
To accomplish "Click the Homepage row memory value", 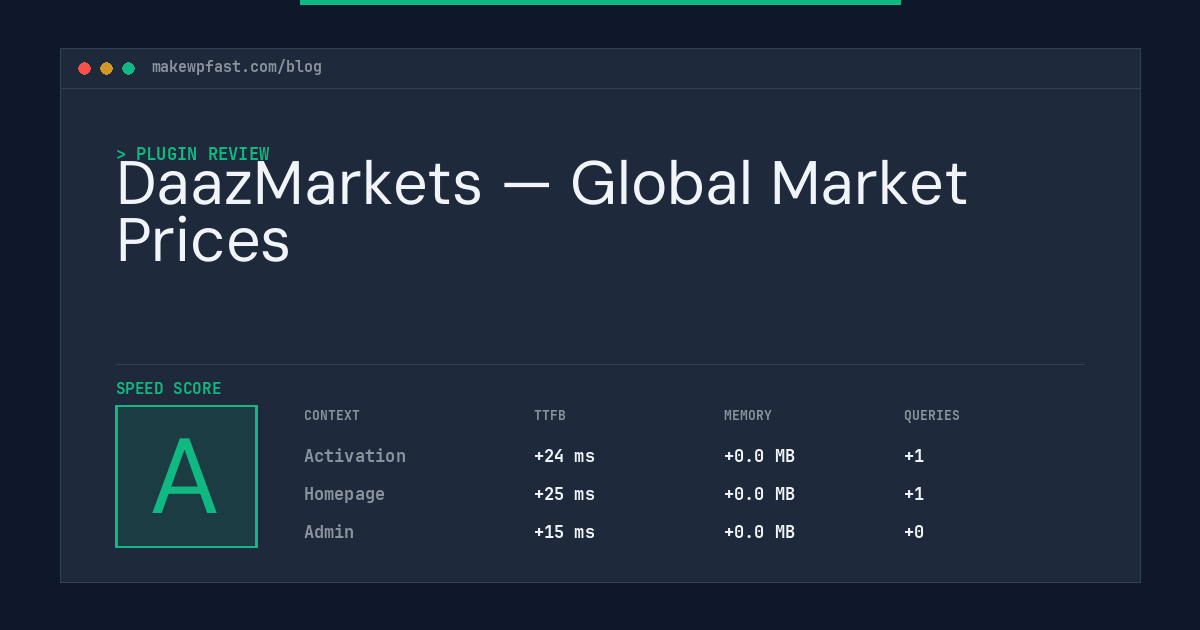I will 759,494.
